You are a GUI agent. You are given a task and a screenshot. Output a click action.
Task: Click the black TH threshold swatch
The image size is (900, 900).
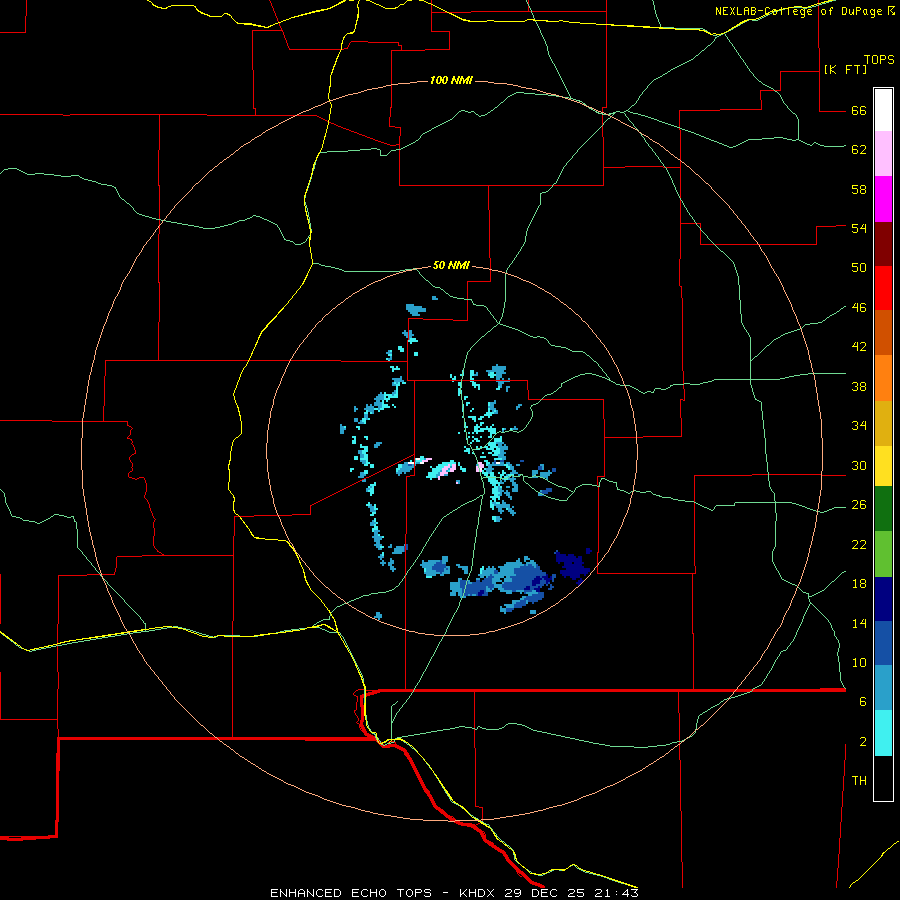(x=883, y=778)
